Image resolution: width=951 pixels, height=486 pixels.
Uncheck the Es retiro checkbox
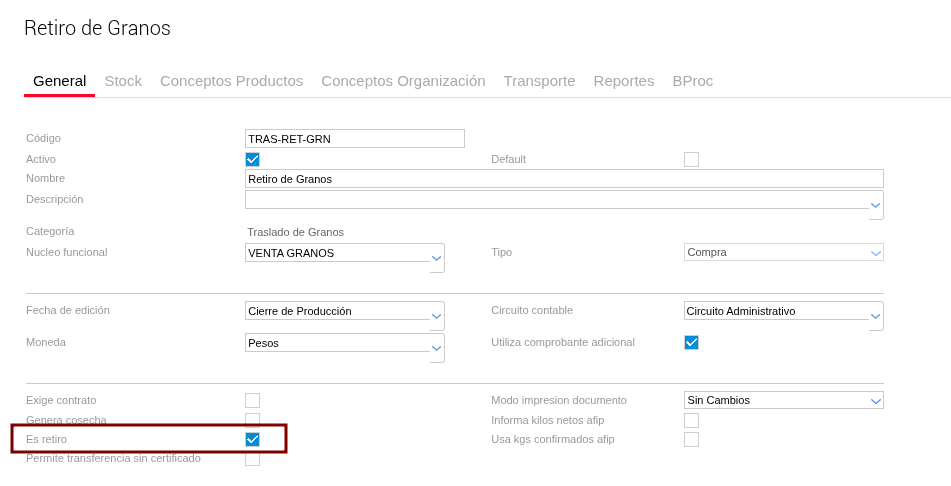pos(252,439)
